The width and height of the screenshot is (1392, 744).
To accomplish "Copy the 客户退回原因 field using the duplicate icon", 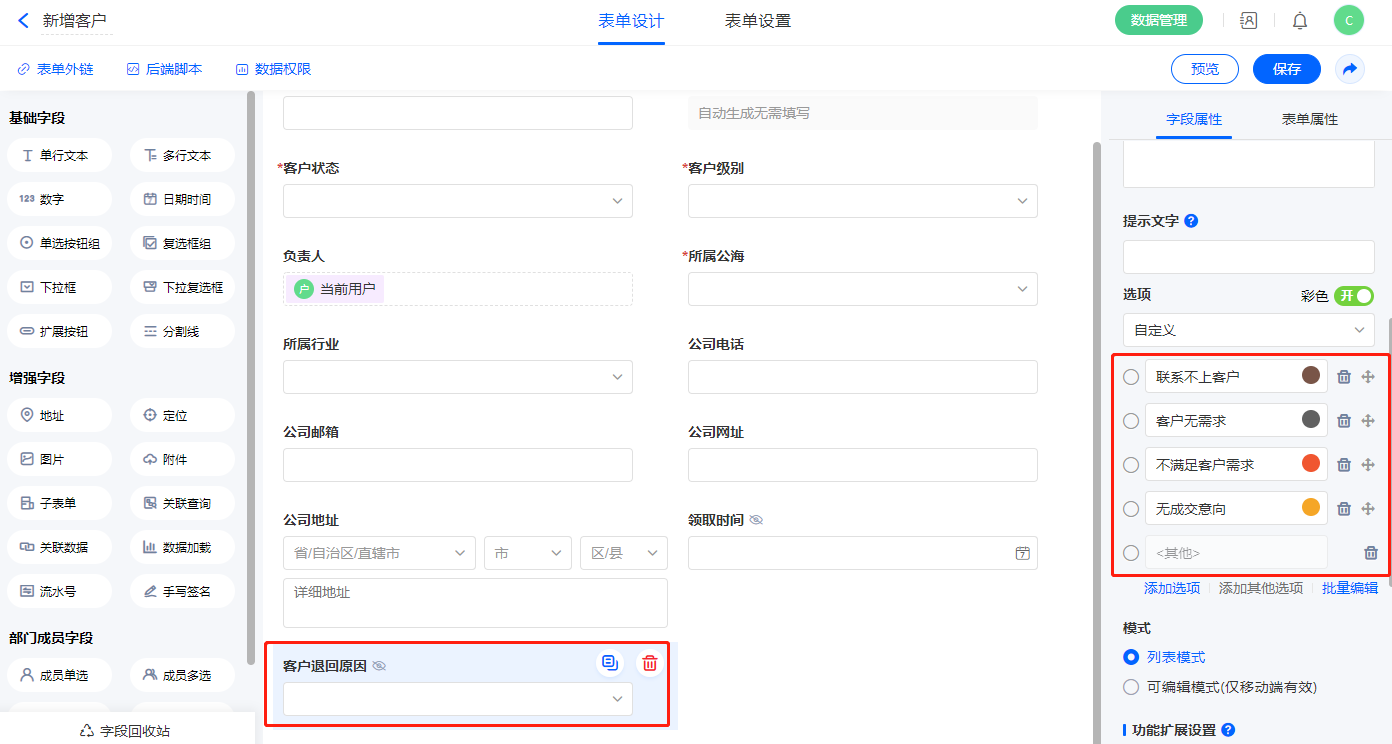I will pos(610,663).
